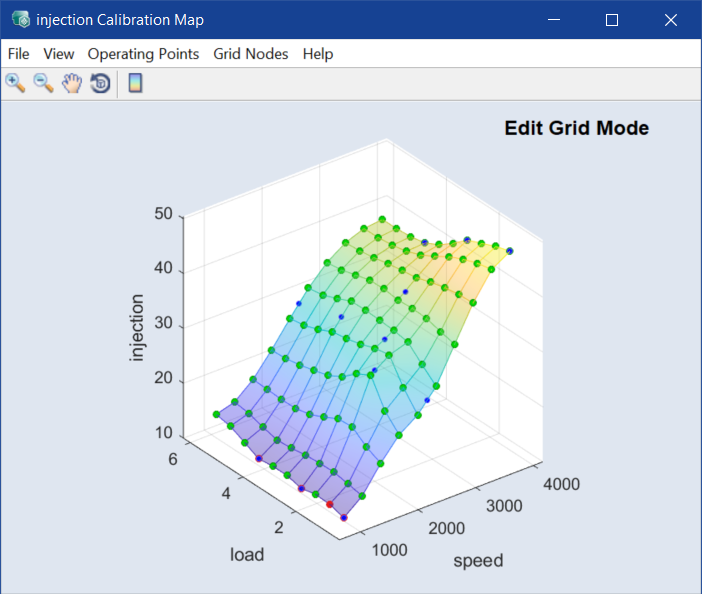Select the Zoom Out tool
702x594 pixels.
click(x=43, y=83)
